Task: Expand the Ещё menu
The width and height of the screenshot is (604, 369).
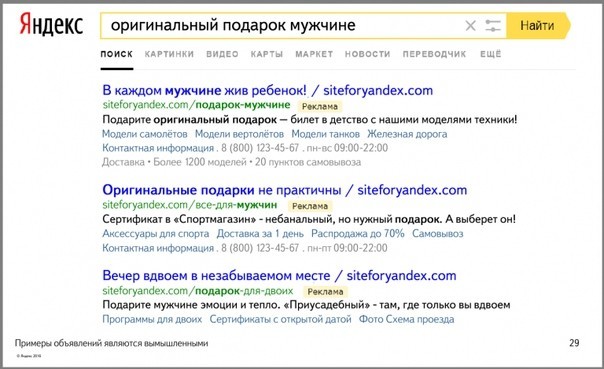Action: pyautogui.click(x=491, y=54)
